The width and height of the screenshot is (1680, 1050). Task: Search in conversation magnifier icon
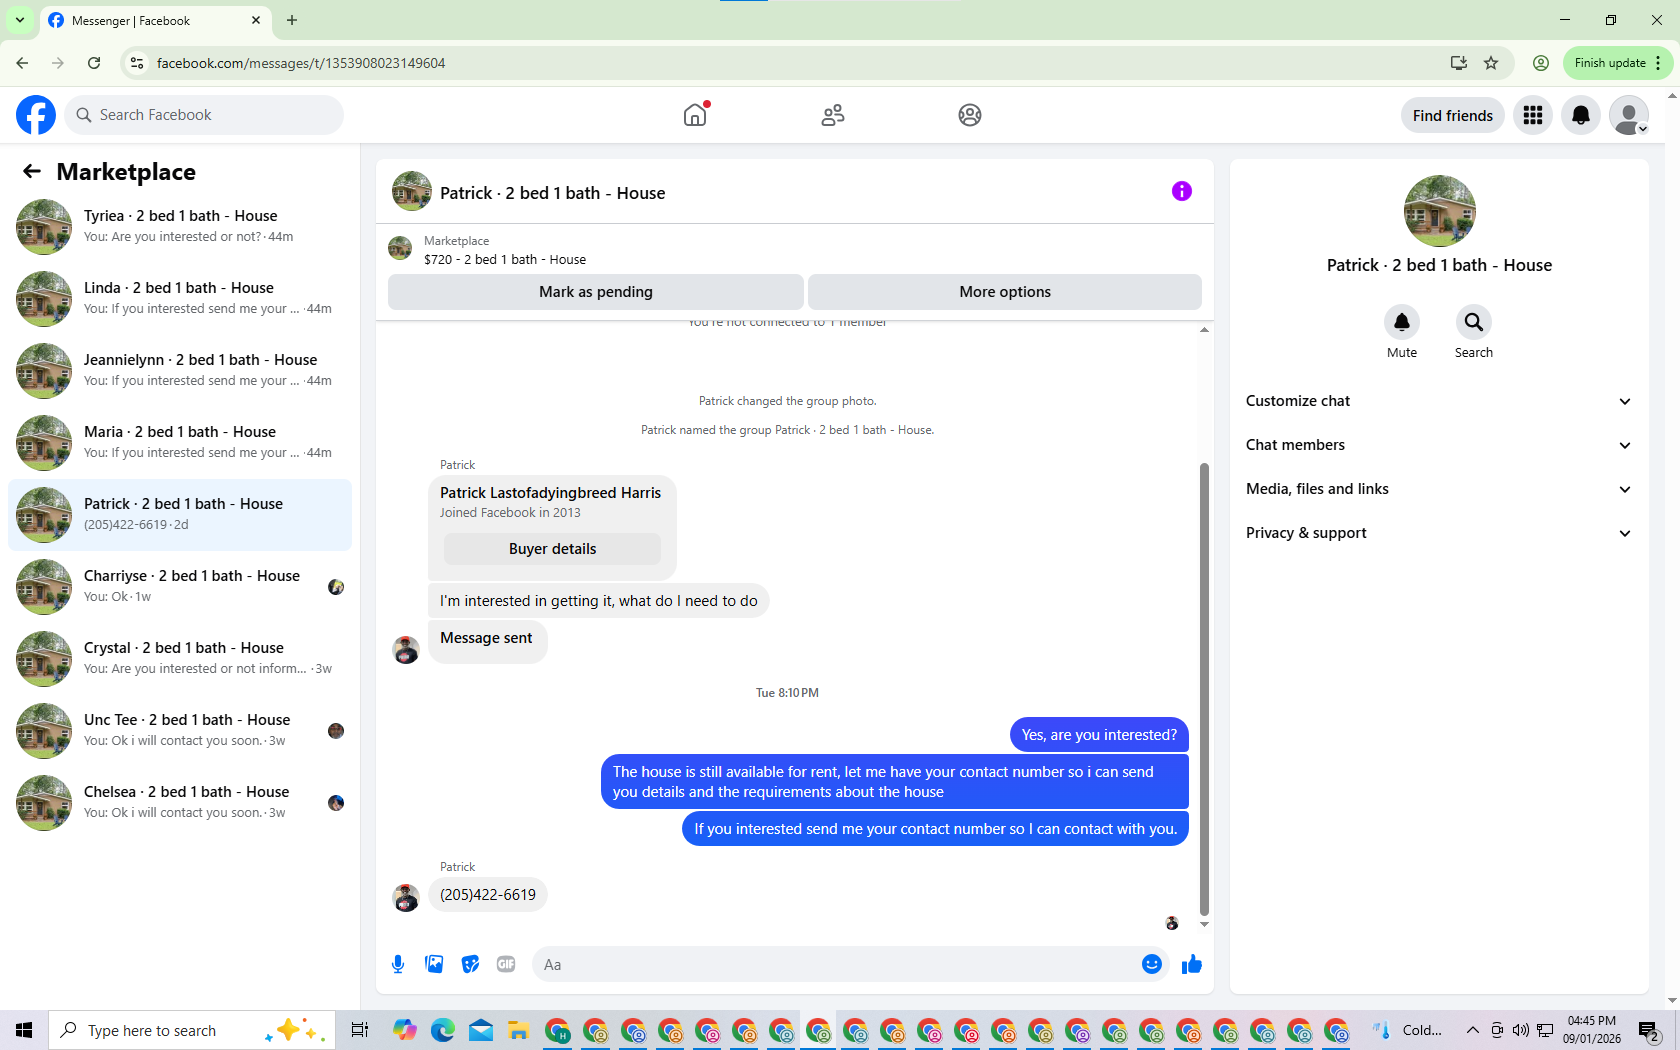(x=1474, y=322)
